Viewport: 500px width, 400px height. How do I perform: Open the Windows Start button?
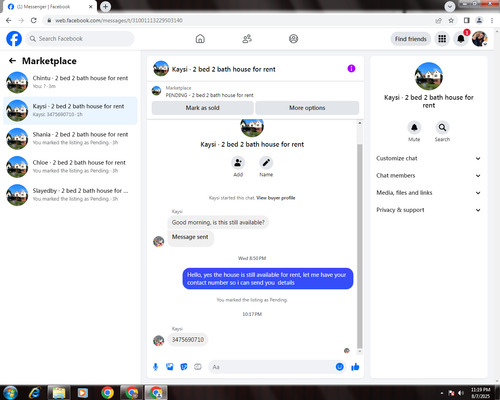coord(10,393)
